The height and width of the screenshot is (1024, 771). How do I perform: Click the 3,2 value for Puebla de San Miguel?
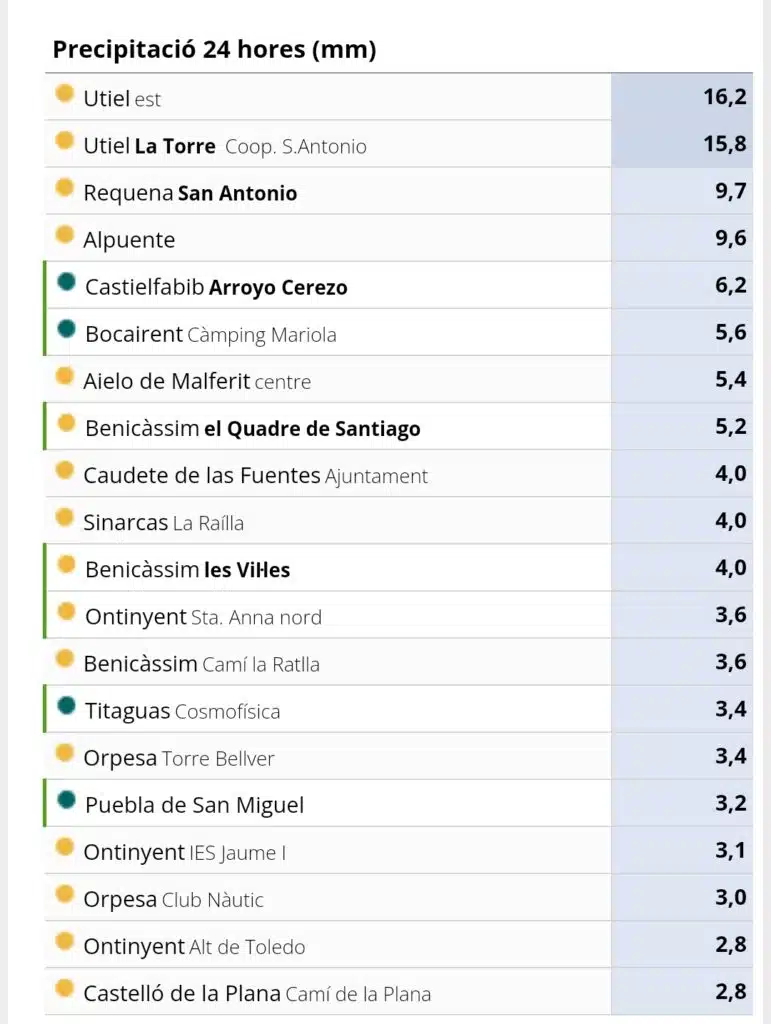[x=731, y=803]
